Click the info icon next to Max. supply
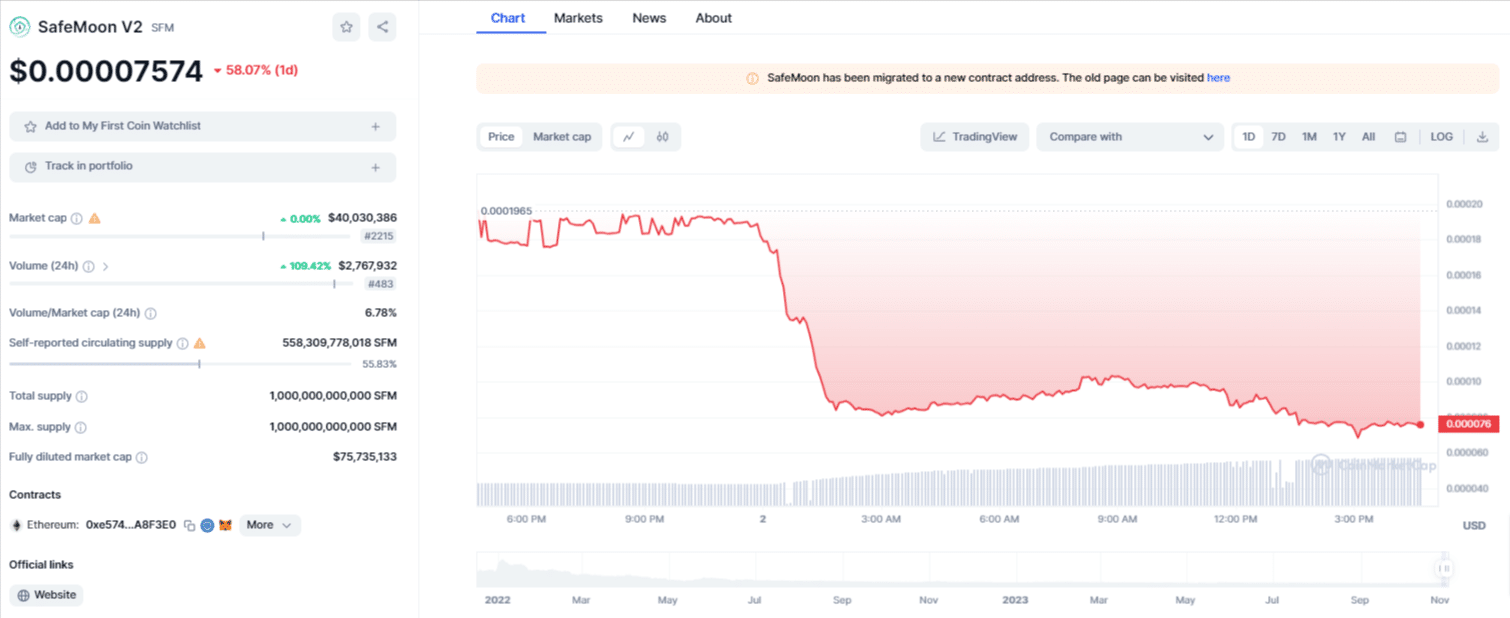 pyautogui.click(x=81, y=427)
